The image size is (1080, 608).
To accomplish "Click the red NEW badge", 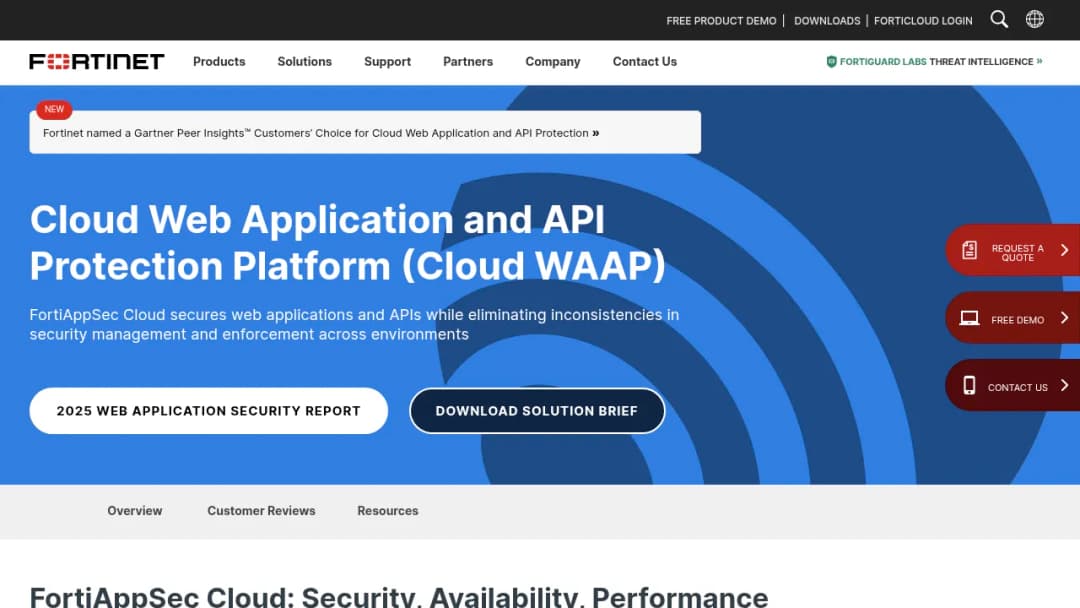I will coord(54,109).
